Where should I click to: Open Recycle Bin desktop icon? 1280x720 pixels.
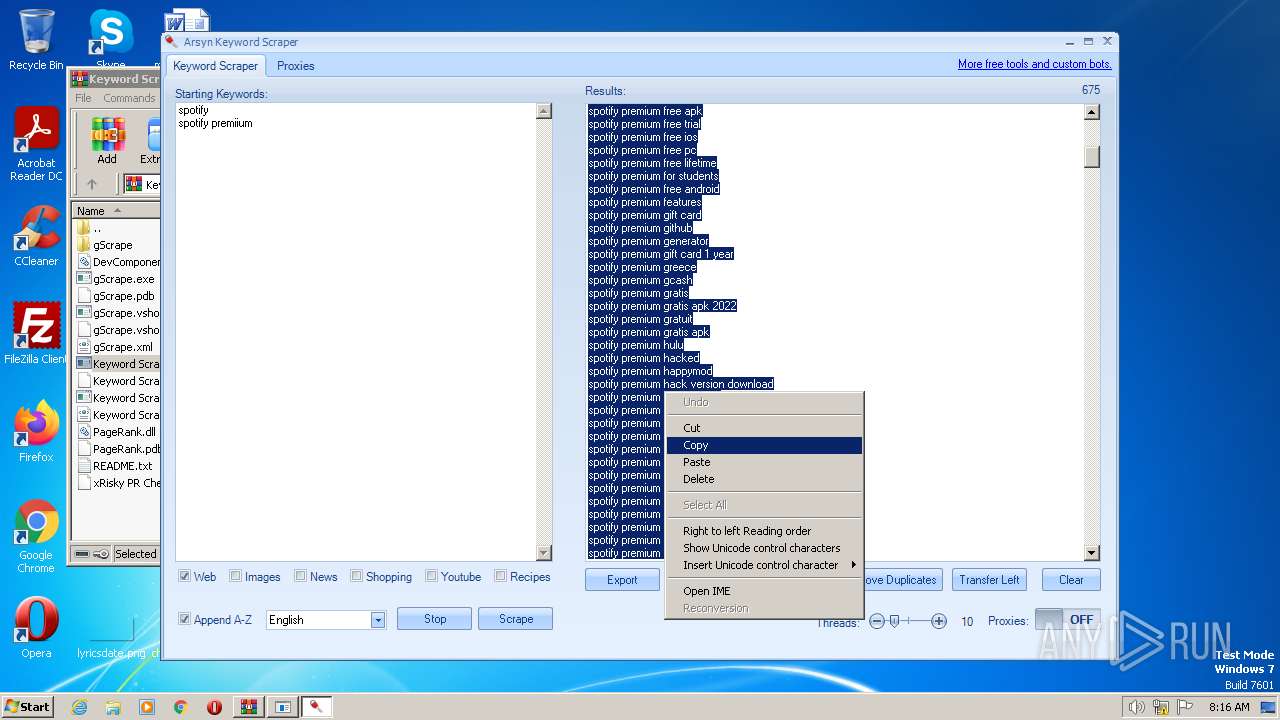click(36, 40)
